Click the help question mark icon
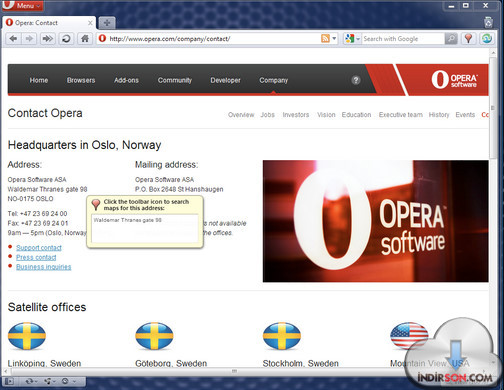The height and width of the screenshot is (390, 504). point(356,80)
